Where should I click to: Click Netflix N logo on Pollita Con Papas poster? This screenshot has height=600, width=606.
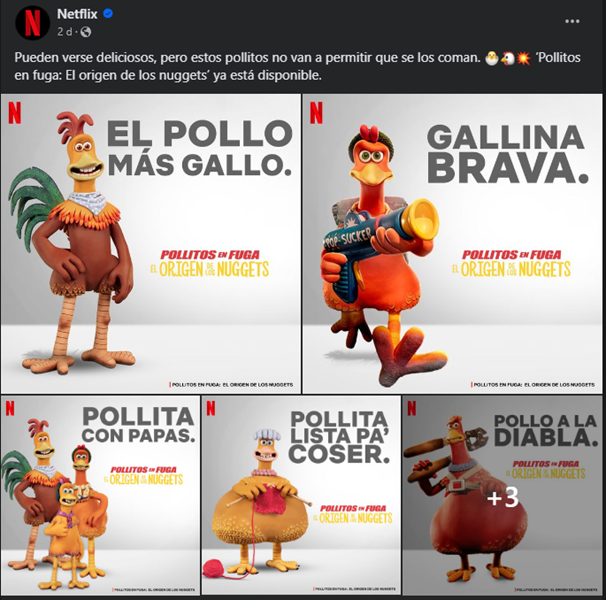pyautogui.click(x=10, y=408)
